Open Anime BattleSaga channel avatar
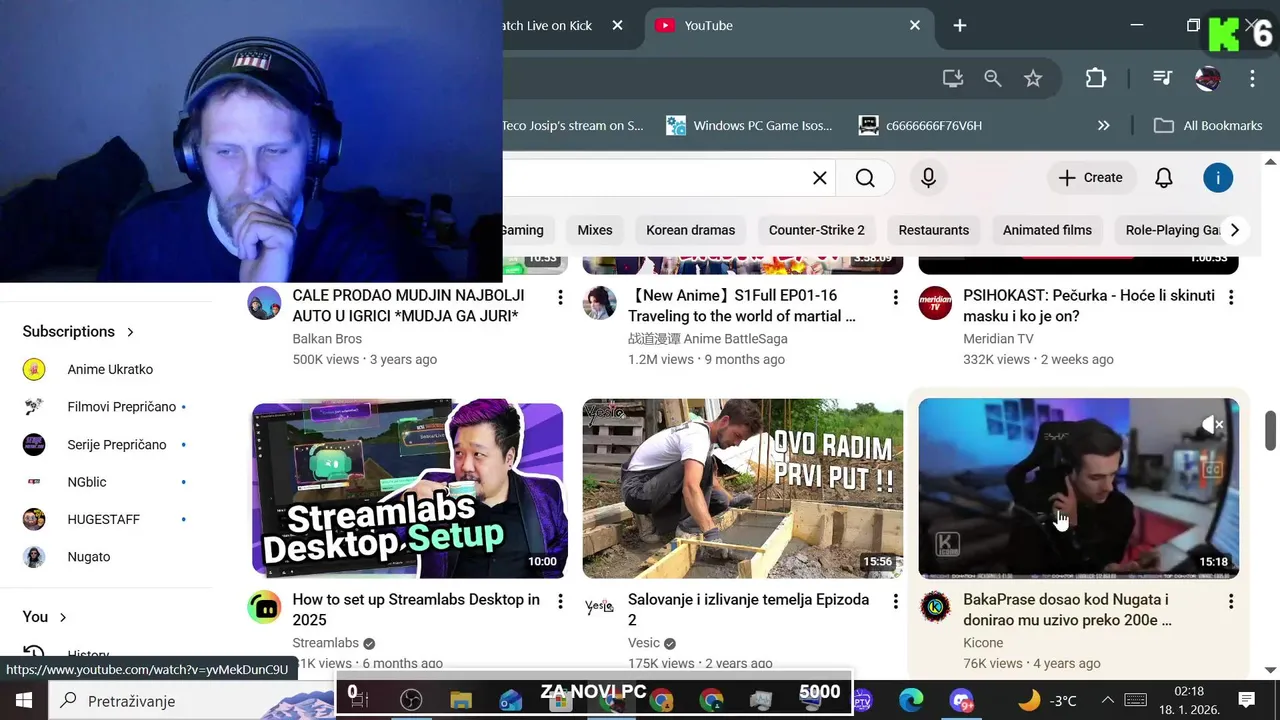The width and height of the screenshot is (1280, 720). (599, 302)
